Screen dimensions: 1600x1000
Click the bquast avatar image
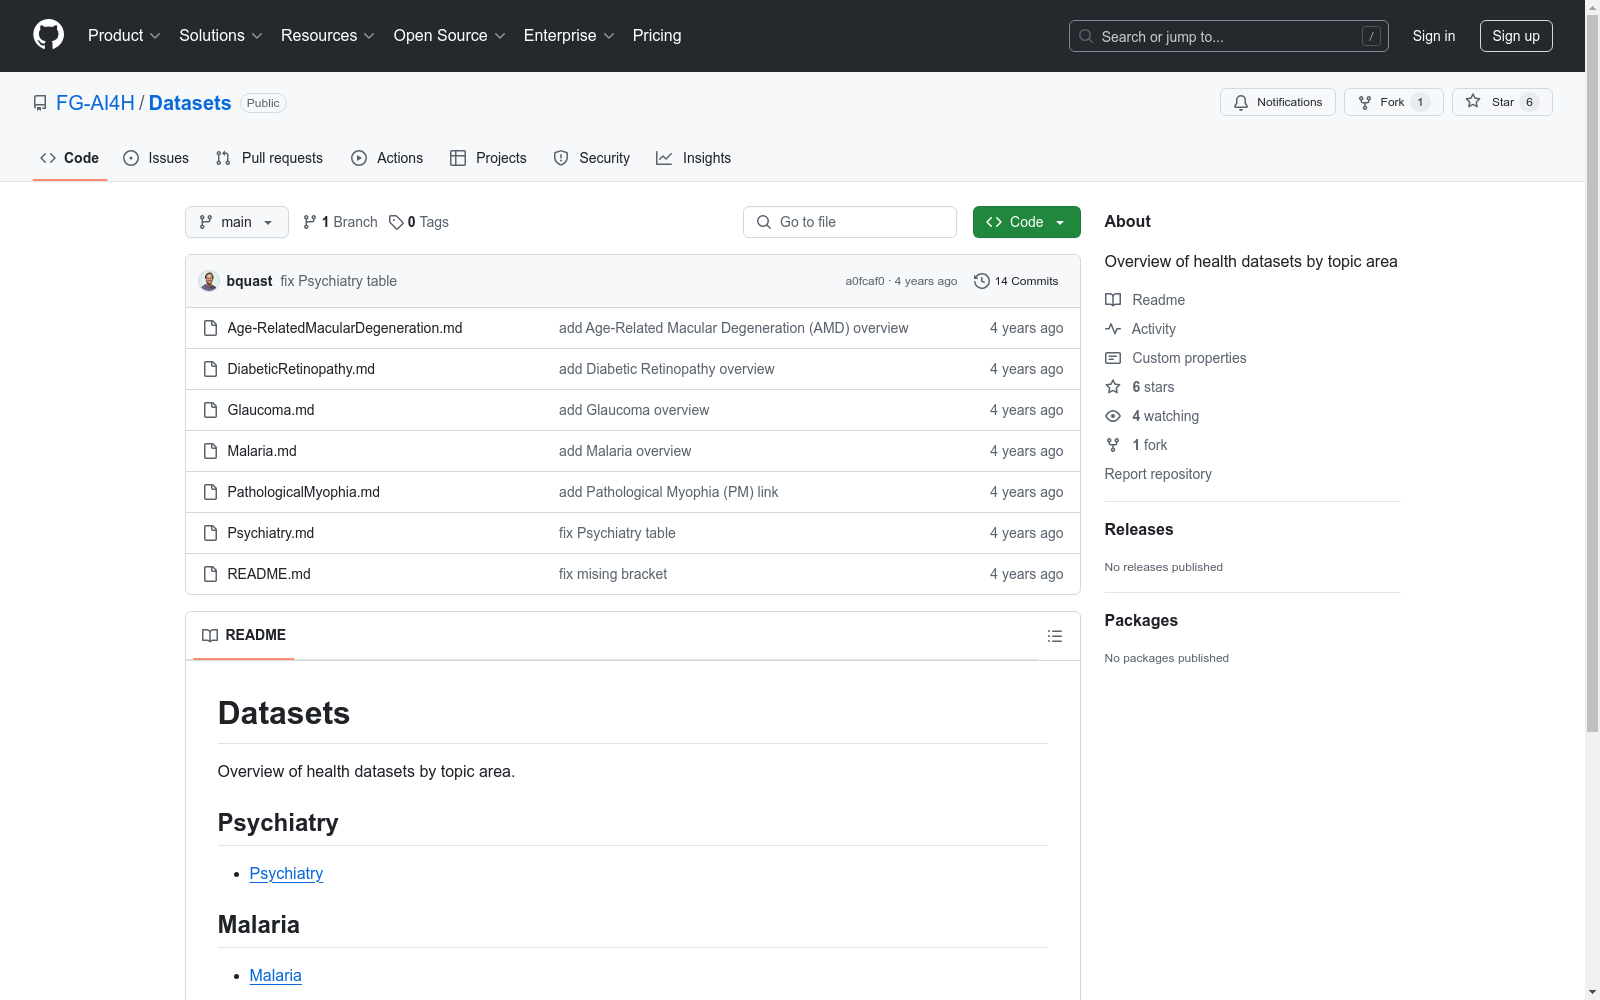click(x=209, y=281)
